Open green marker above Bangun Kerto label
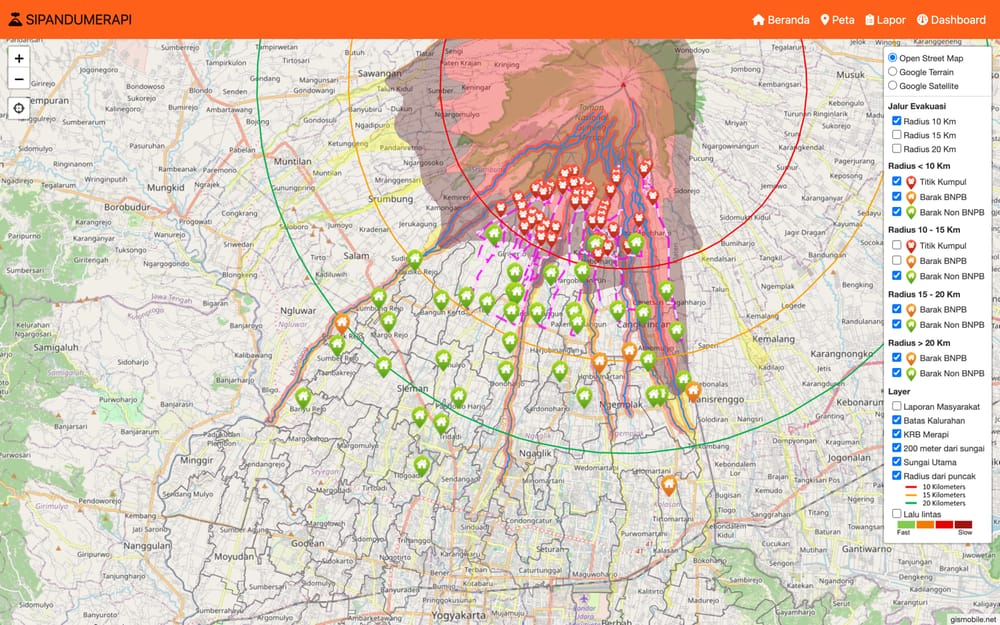This screenshot has width=1000, height=625. (x=441, y=300)
